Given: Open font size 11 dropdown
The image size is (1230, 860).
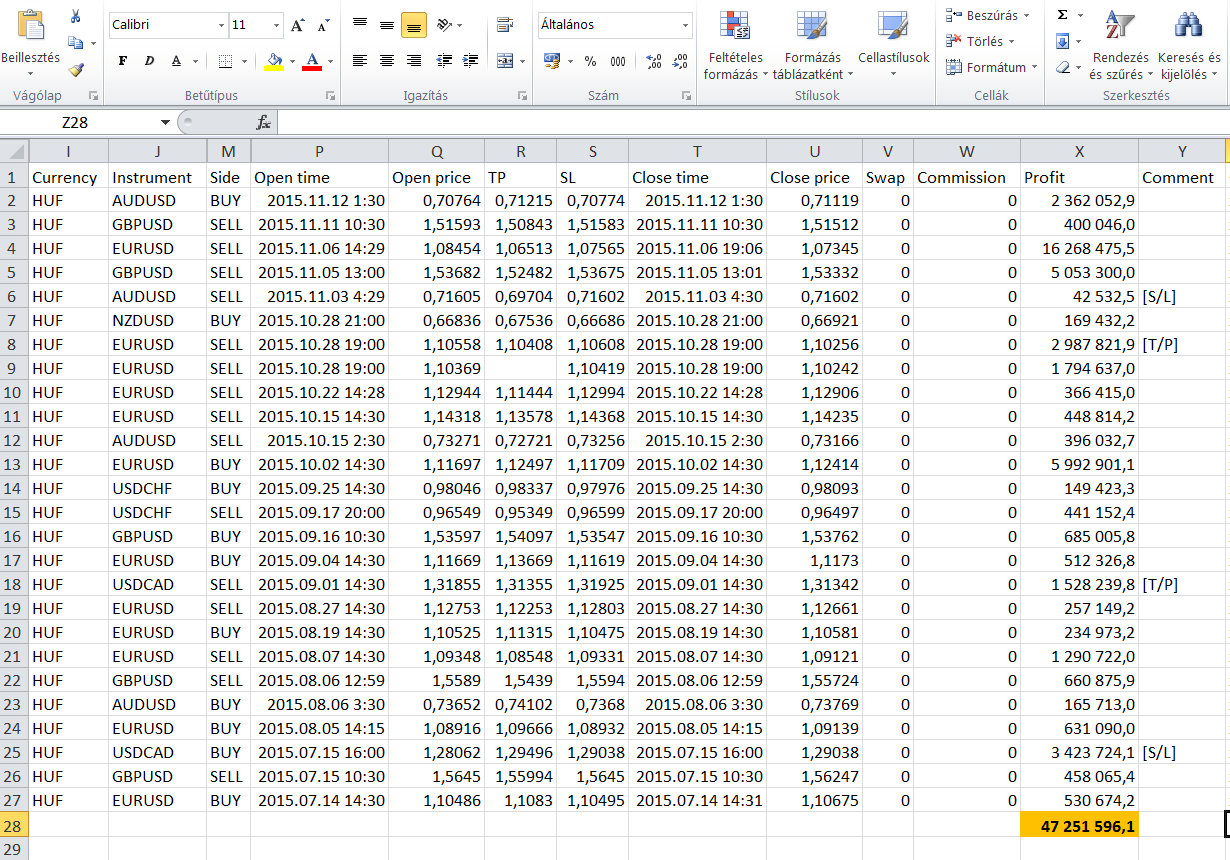Looking at the screenshot, I should pos(276,24).
